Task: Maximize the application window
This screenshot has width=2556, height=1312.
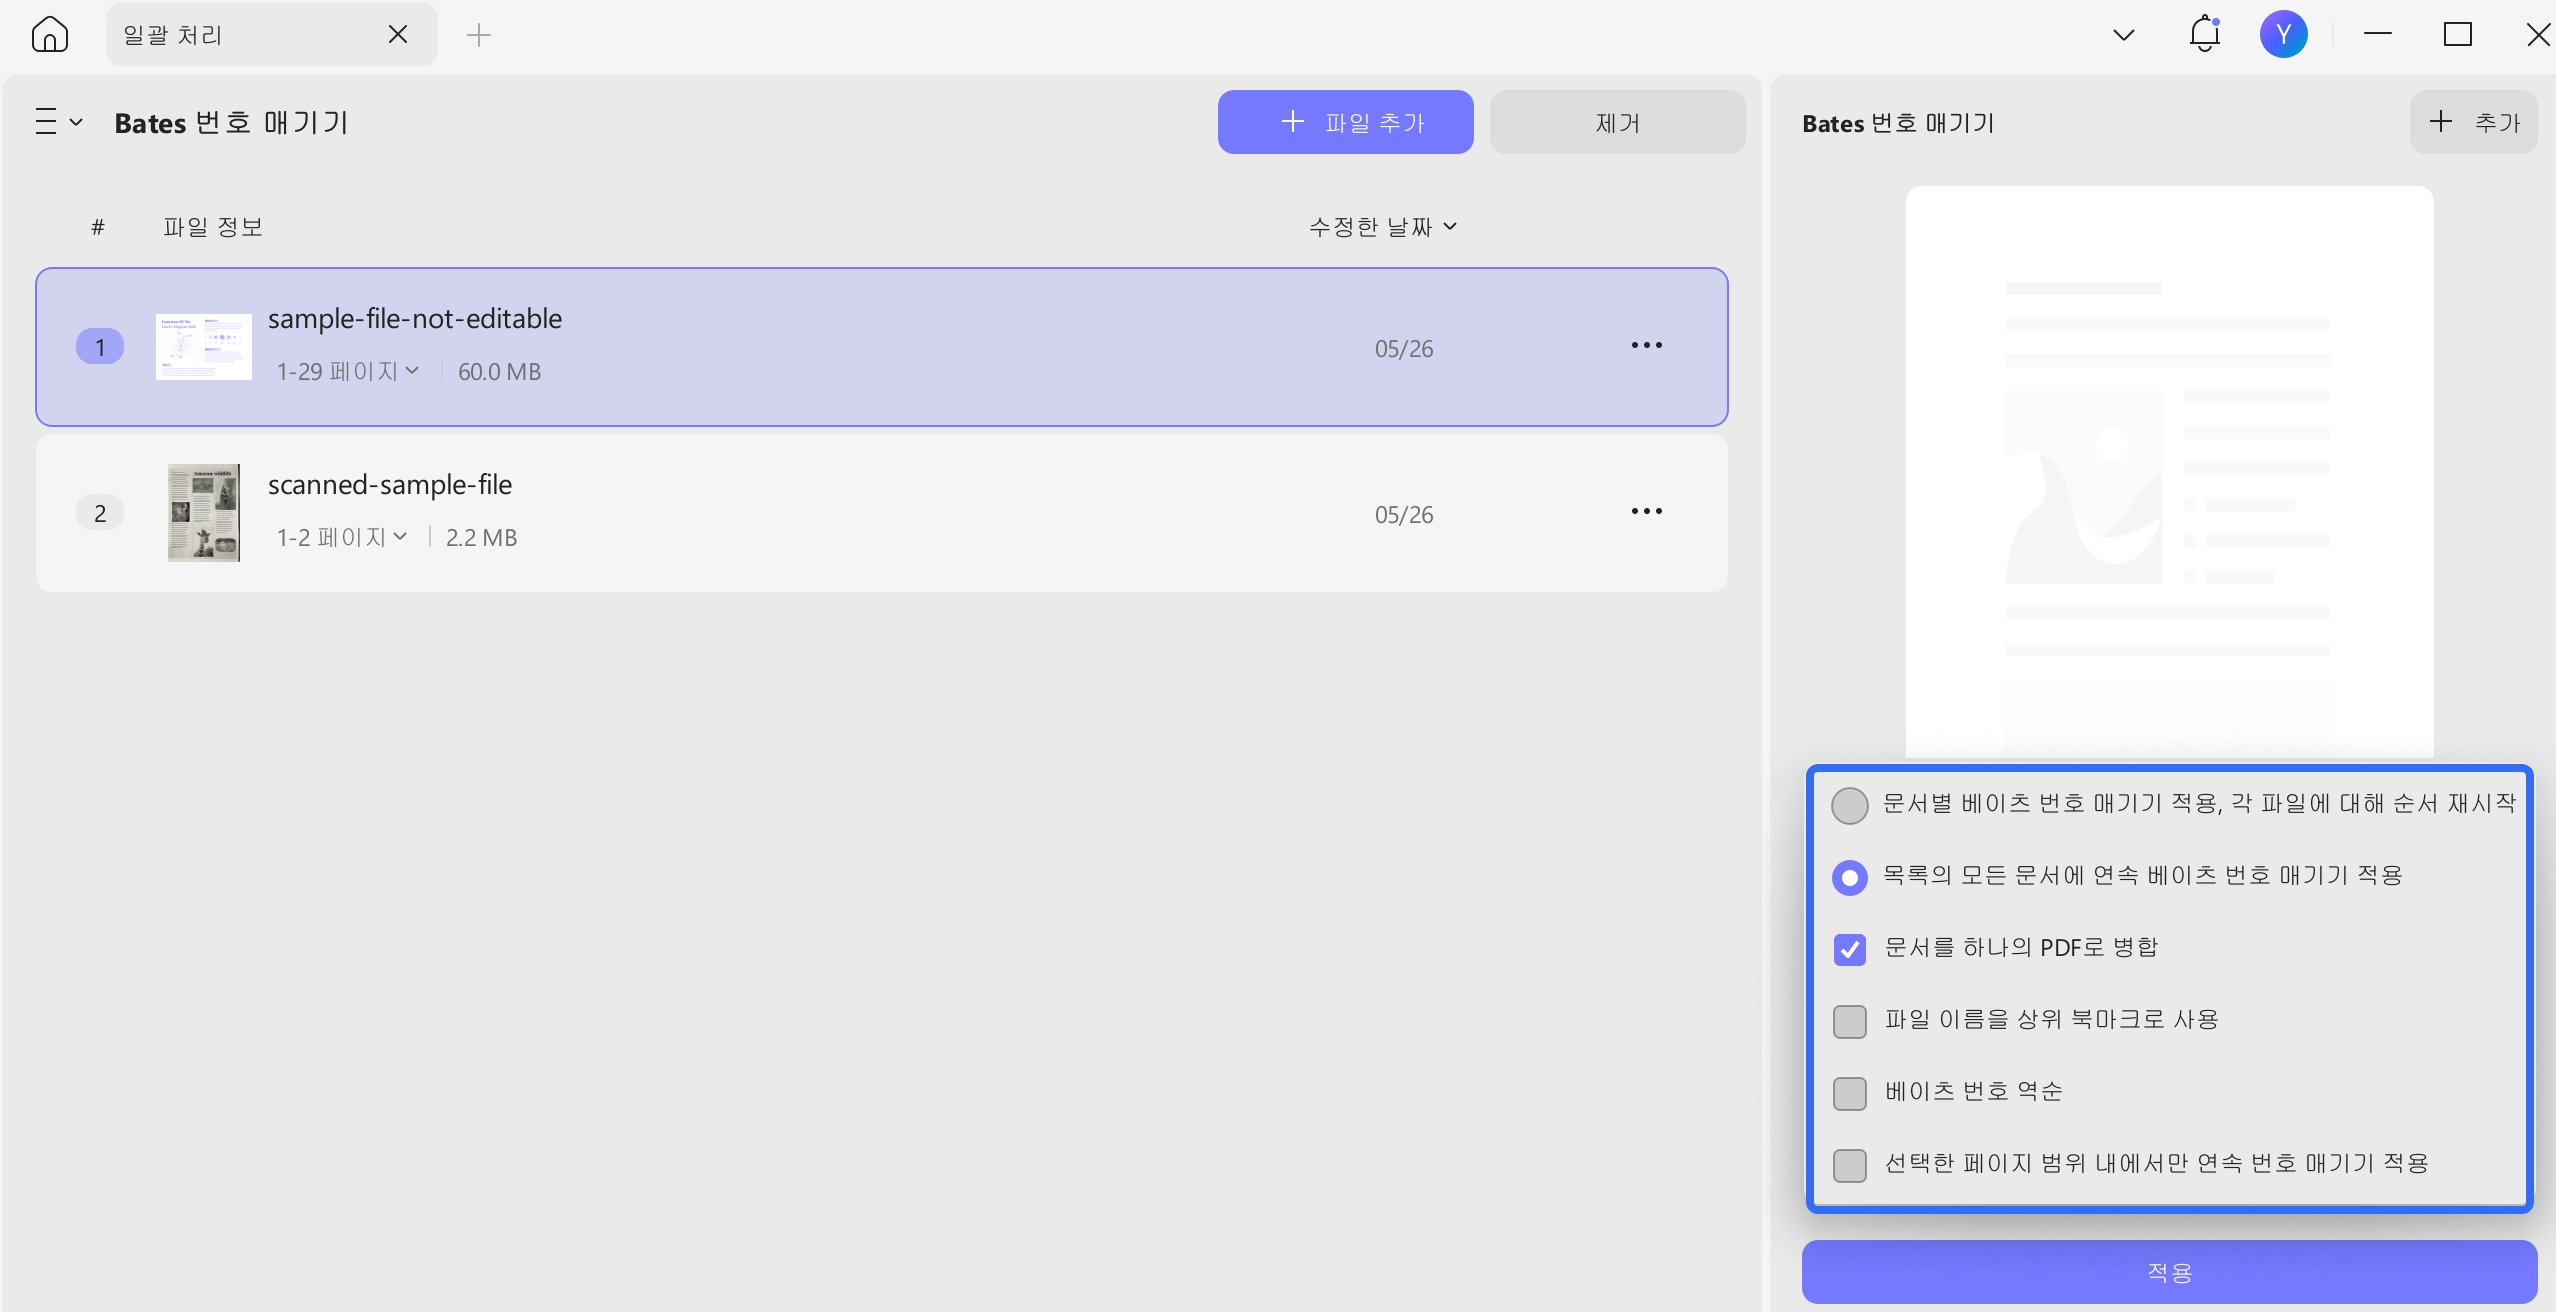Action: [x=2457, y=34]
